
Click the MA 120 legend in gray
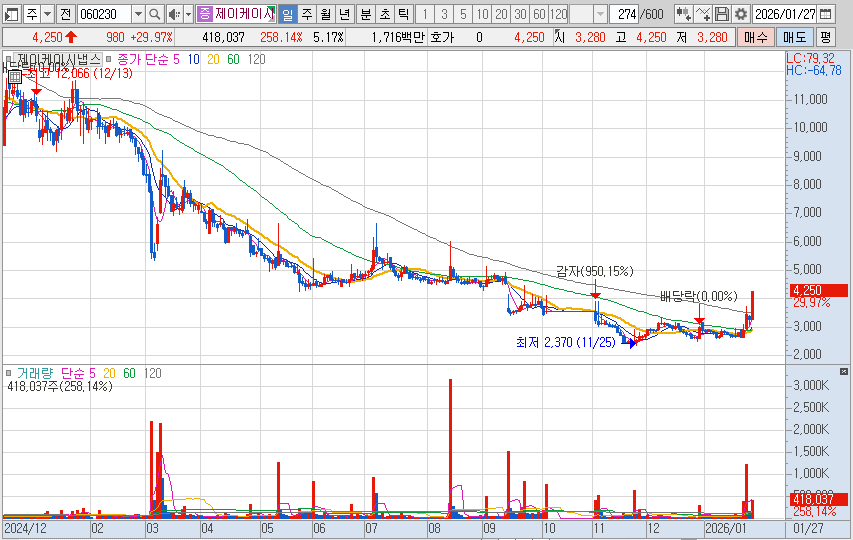coord(256,59)
